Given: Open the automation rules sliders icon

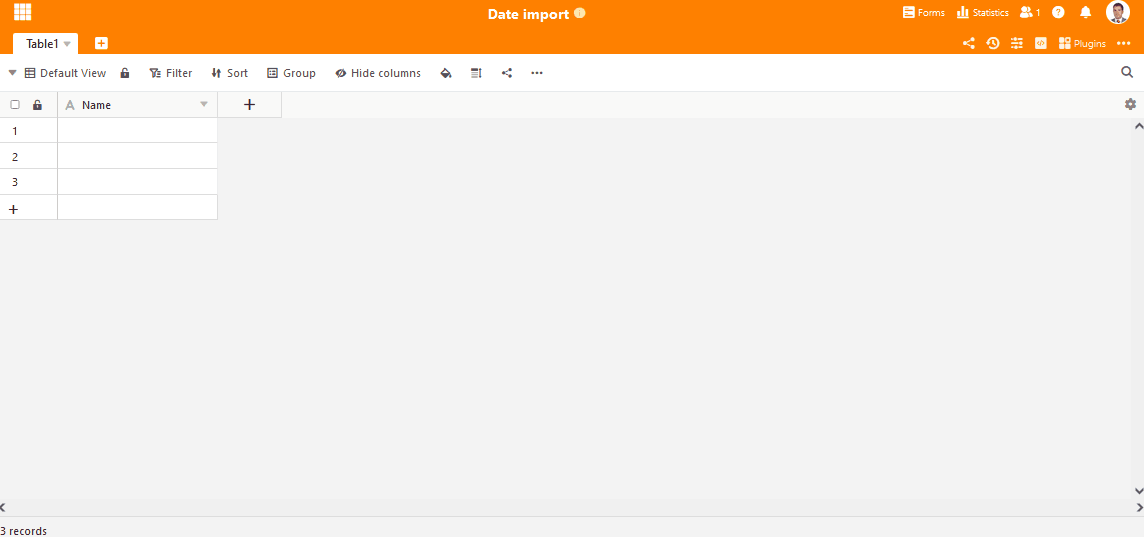Looking at the screenshot, I should (x=1017, y=43).
